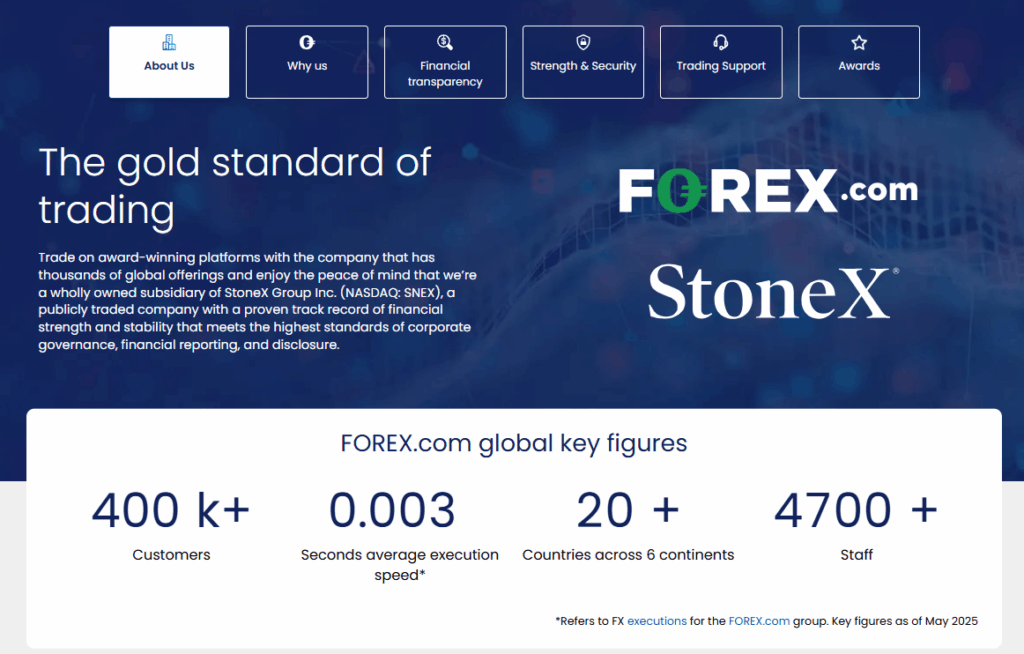Viewport: 1024px width, 654px height.
Task: Select the About Us tab label
Action: [x=169, y=66]
